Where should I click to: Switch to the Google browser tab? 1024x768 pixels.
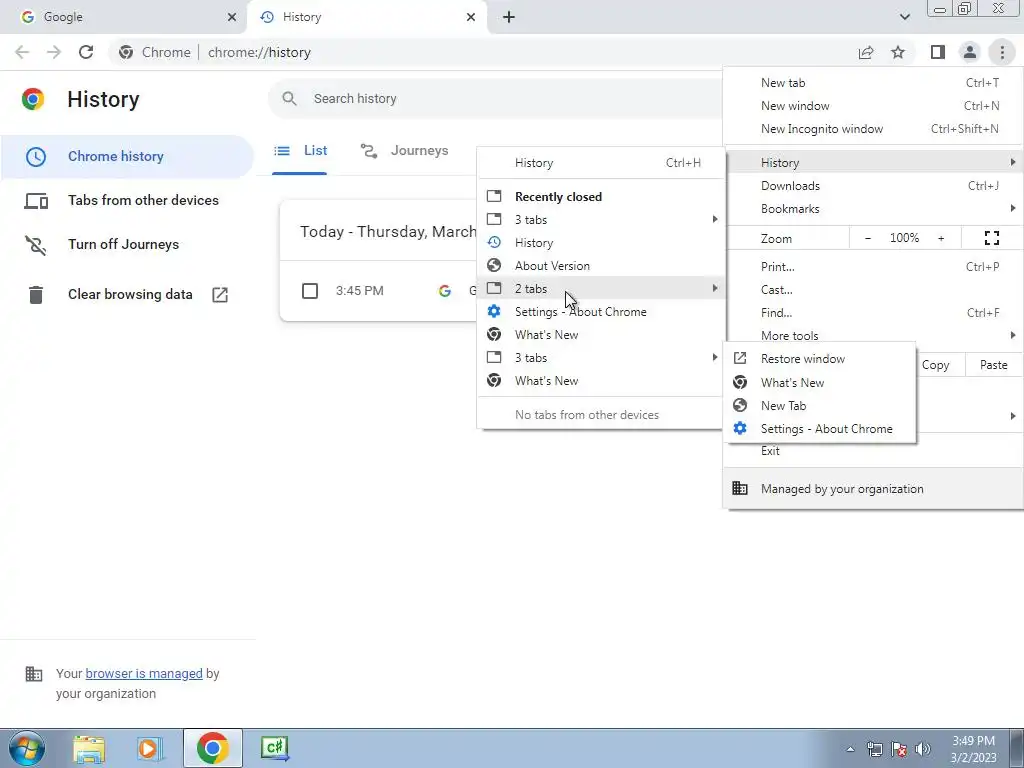coord(123,17)
